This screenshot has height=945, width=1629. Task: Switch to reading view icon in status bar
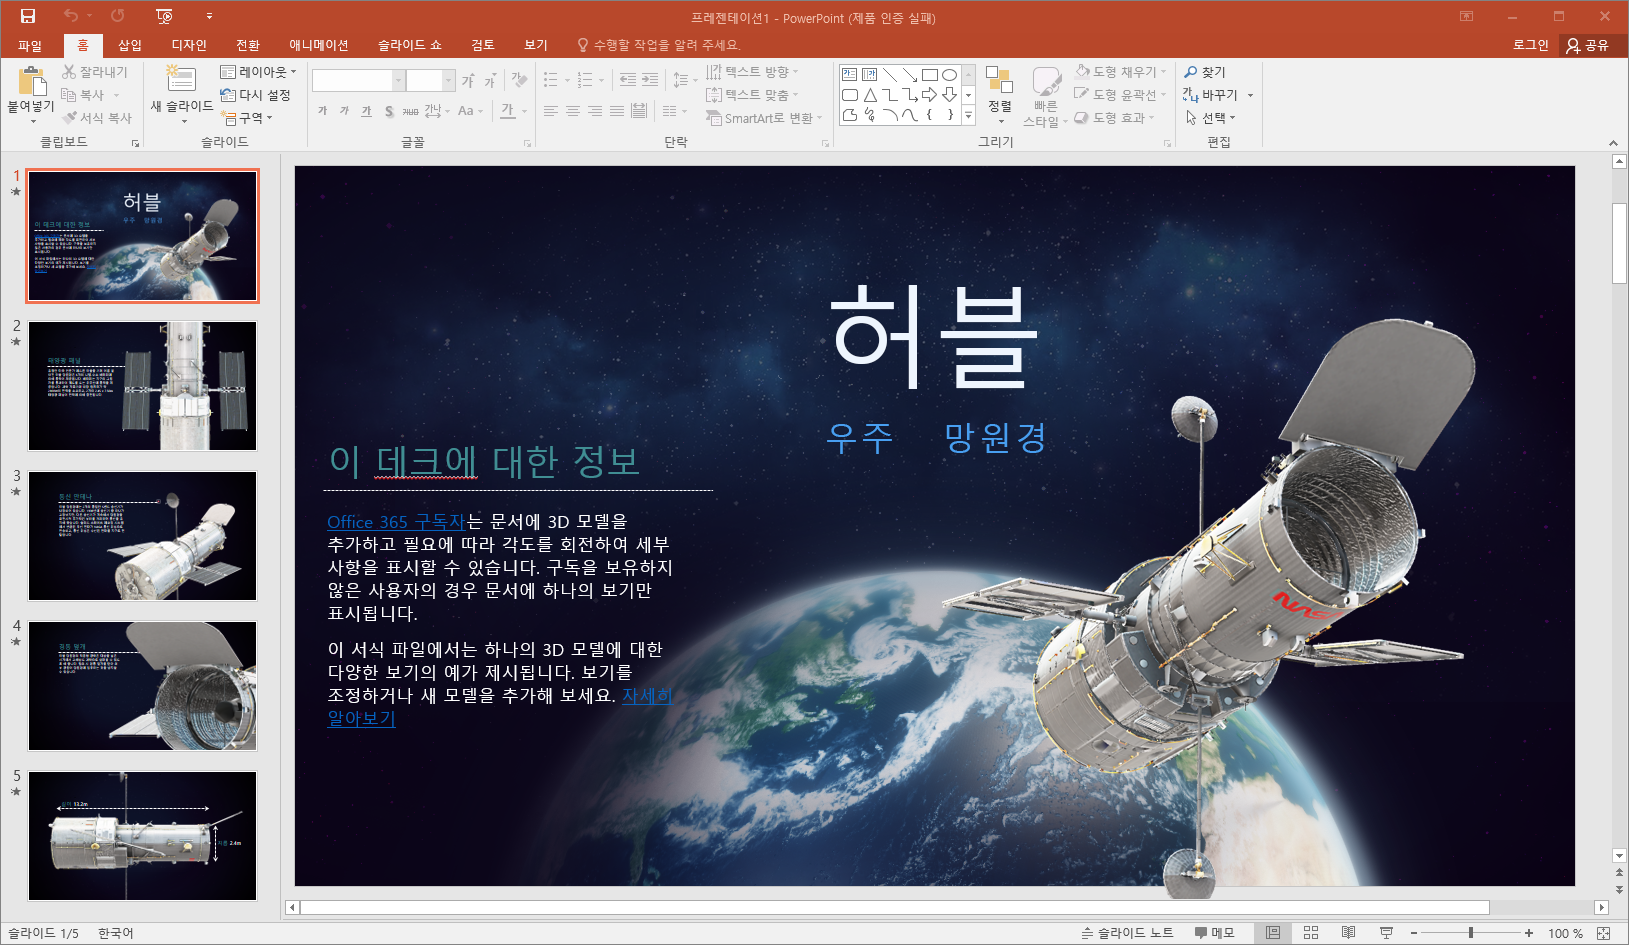(1348, 933)
